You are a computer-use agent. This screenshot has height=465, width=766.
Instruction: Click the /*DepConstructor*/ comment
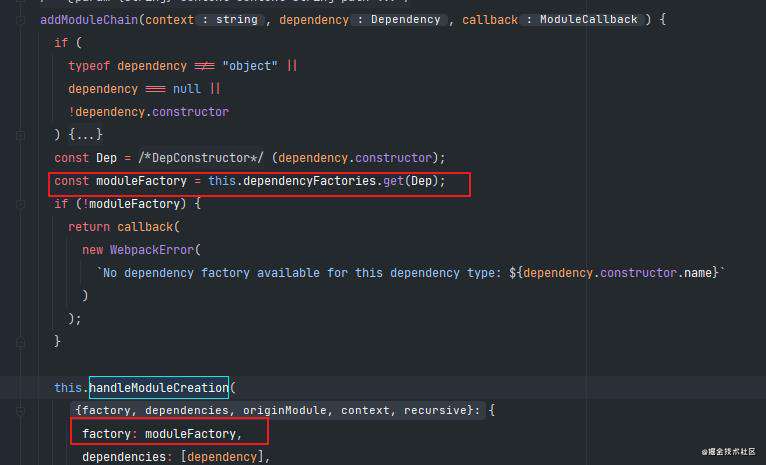coord(201,158)
